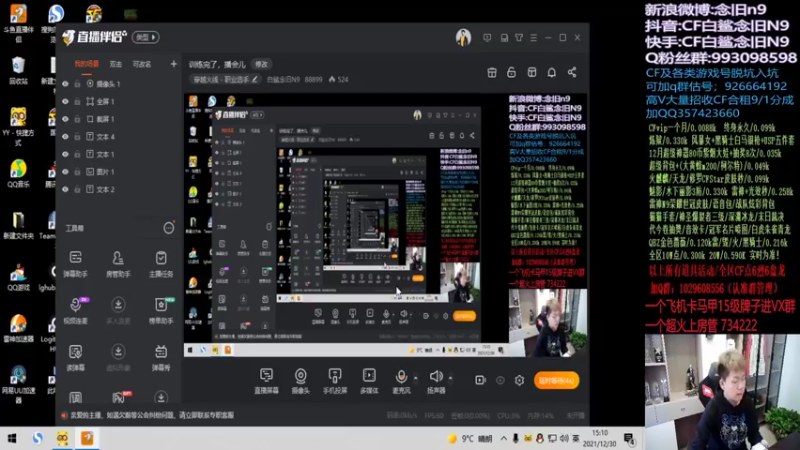Open the 弹幕助手 tool
Viewport: 800px width, 450px height.
click(76, 263)
